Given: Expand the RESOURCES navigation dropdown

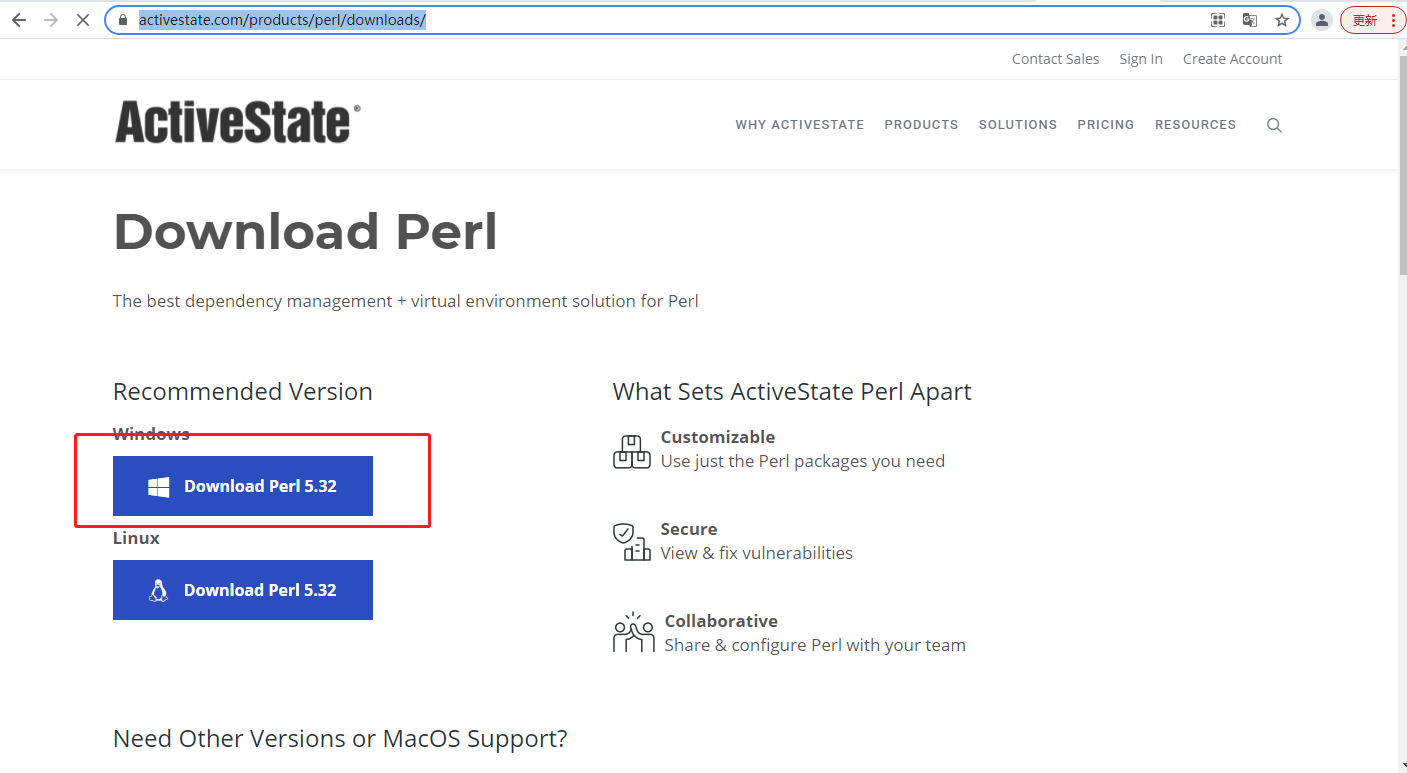Looking at the screenshot, I should pos(1195,124).
